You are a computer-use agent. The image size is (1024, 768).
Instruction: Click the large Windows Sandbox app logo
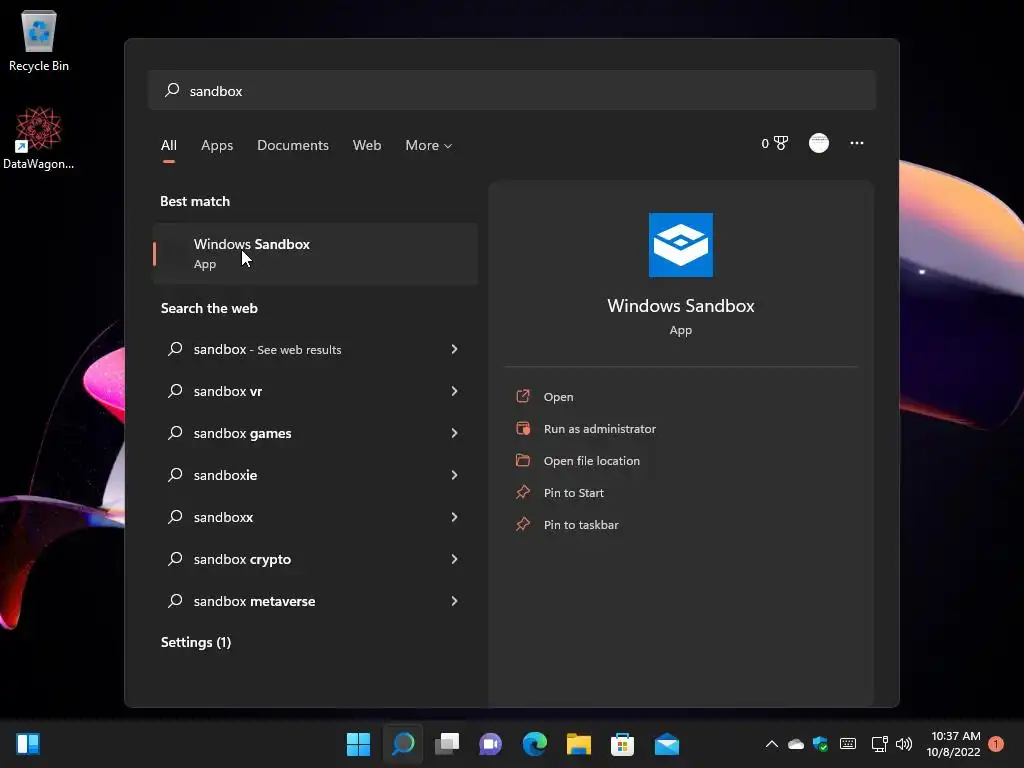click(680, 245)
